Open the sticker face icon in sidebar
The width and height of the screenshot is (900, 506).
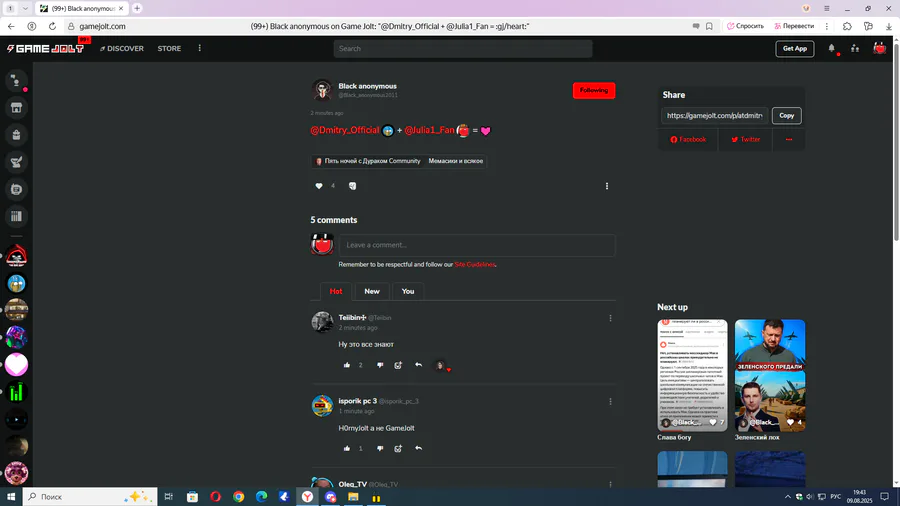16,189
